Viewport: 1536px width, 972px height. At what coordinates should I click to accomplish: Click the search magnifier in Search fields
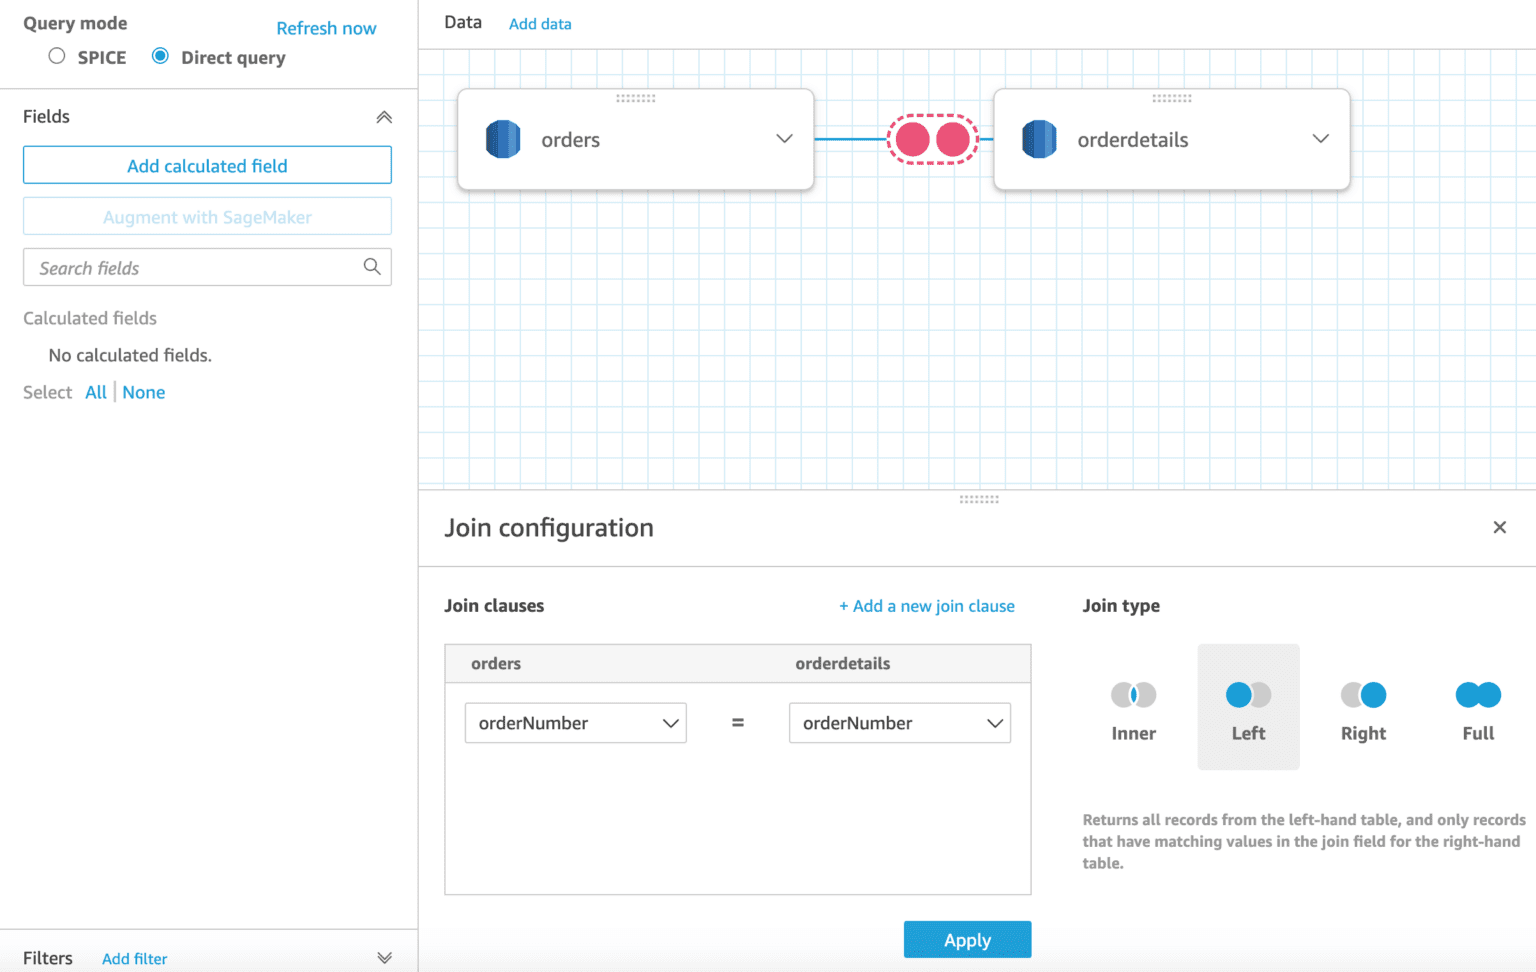point(372,267)
